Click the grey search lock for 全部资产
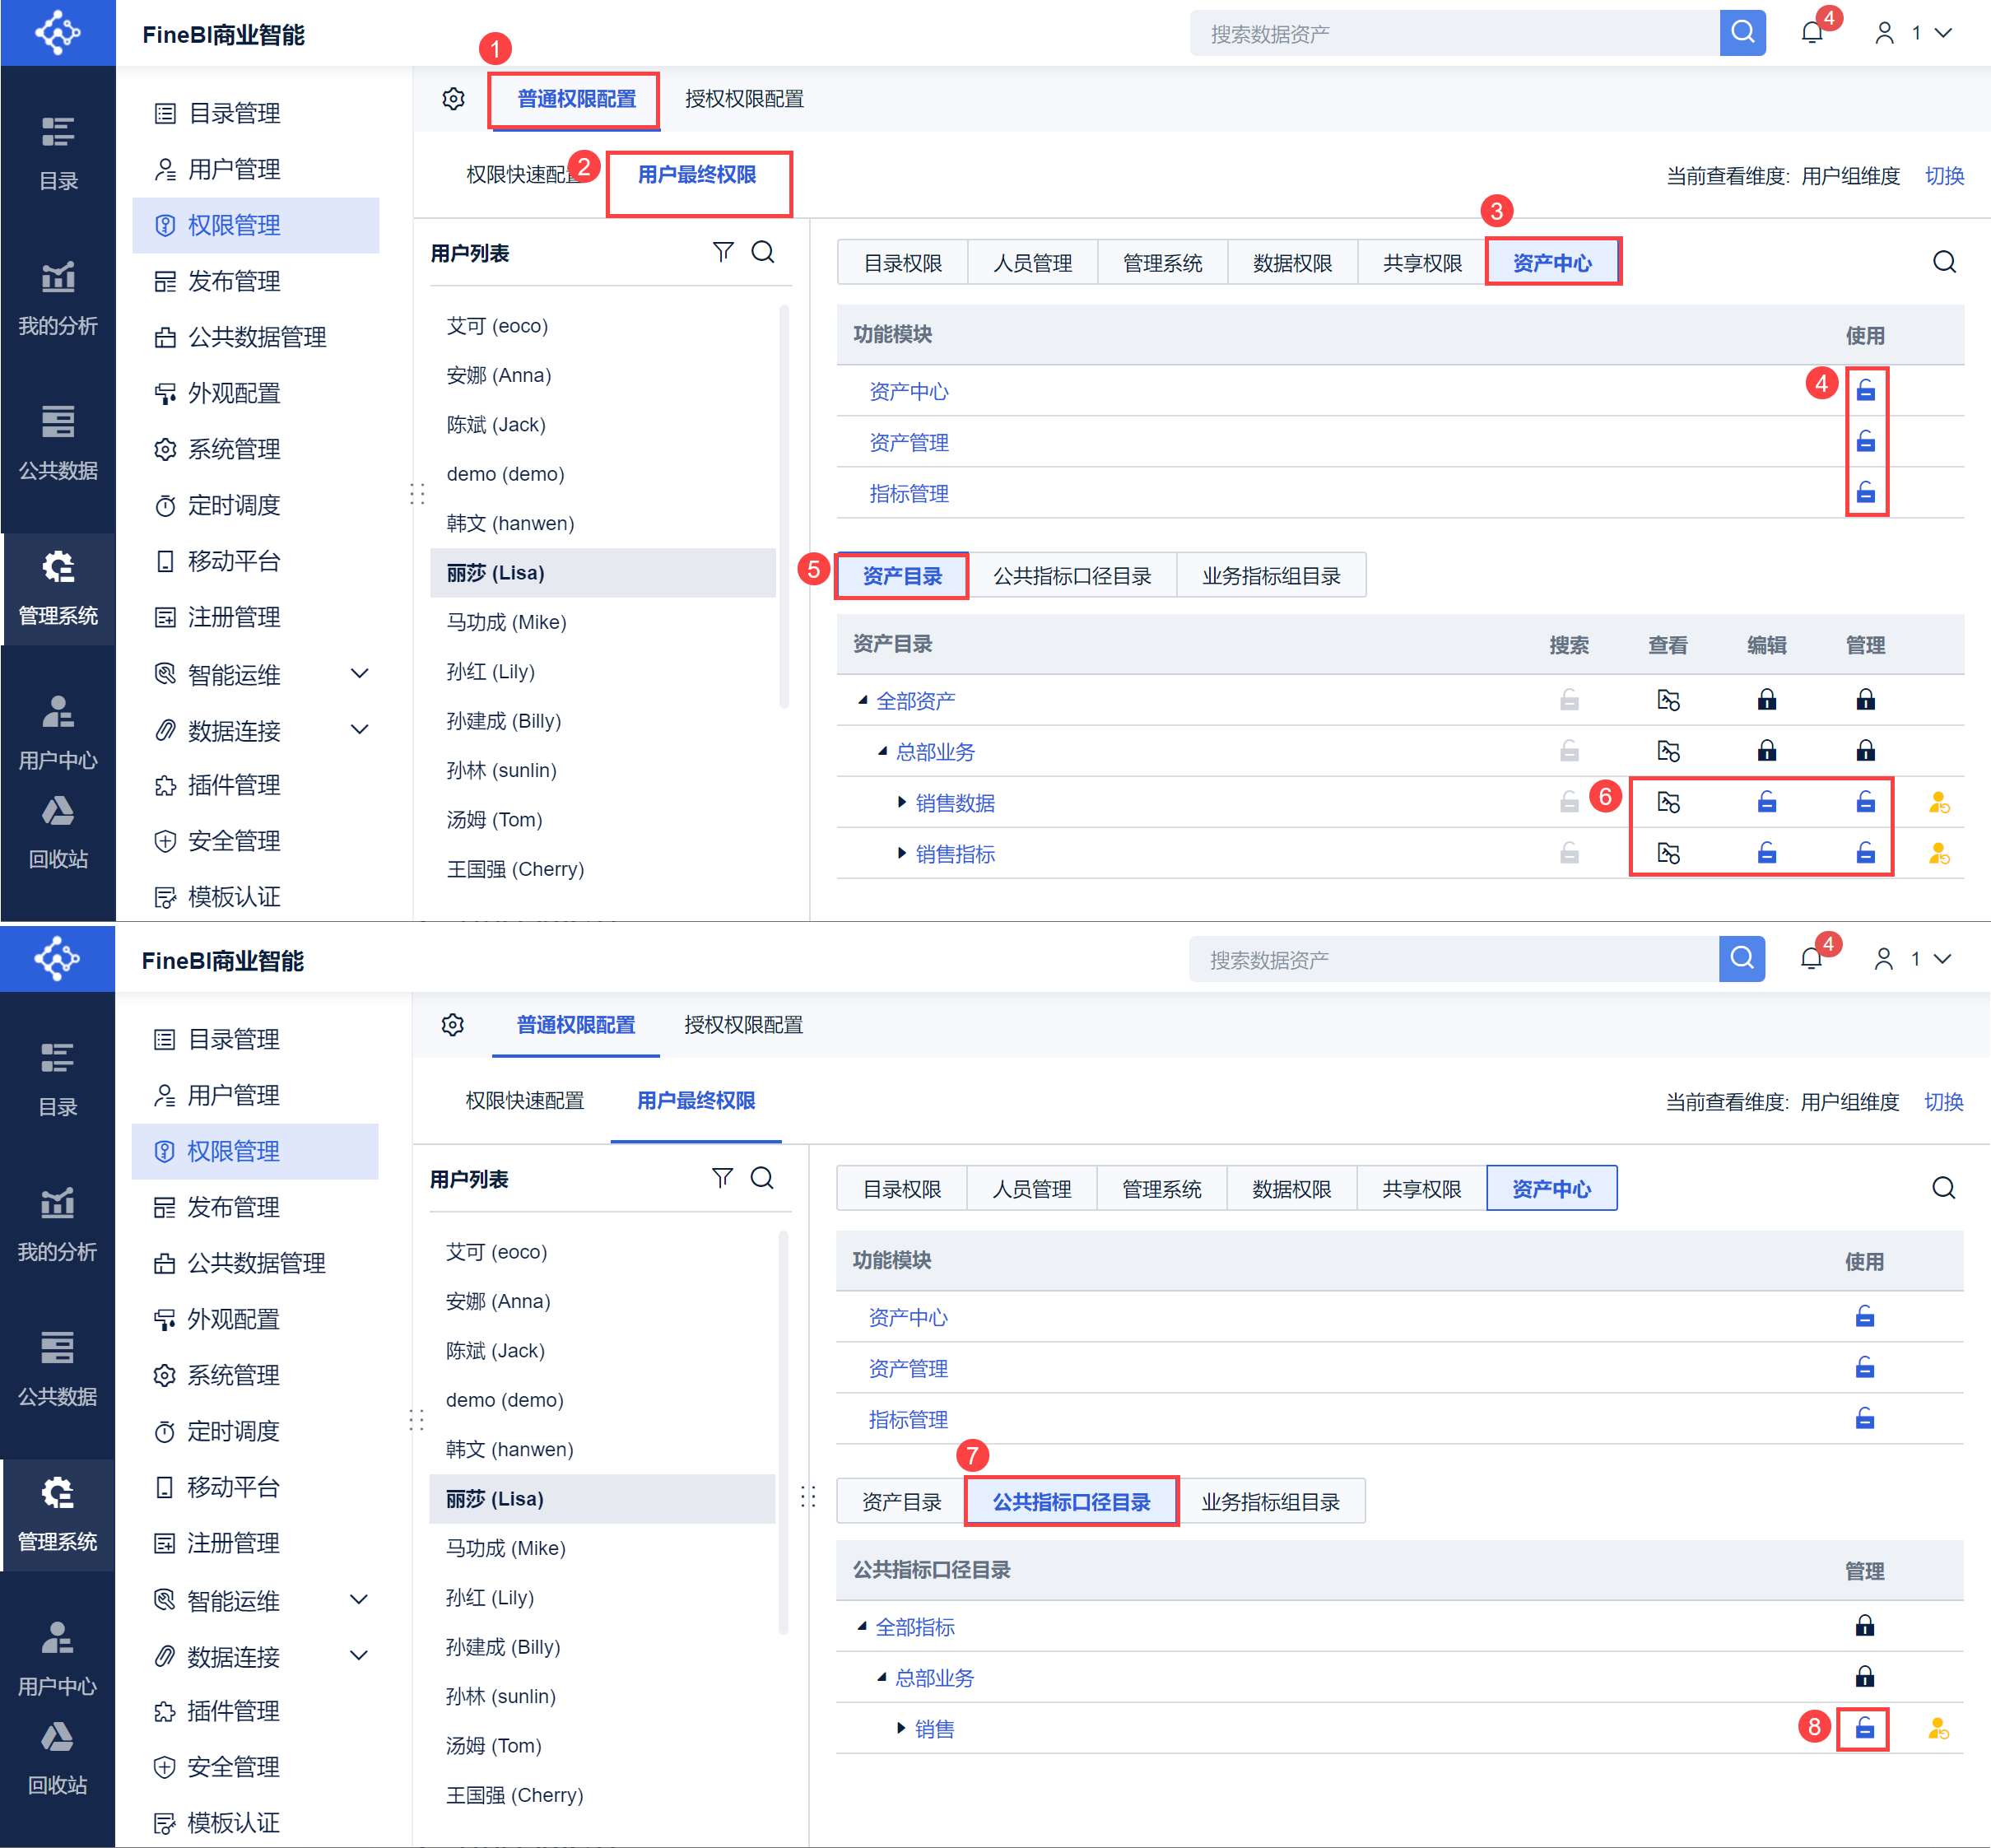Viewport: 1991px width, 1848px height. coord(1569,700)
